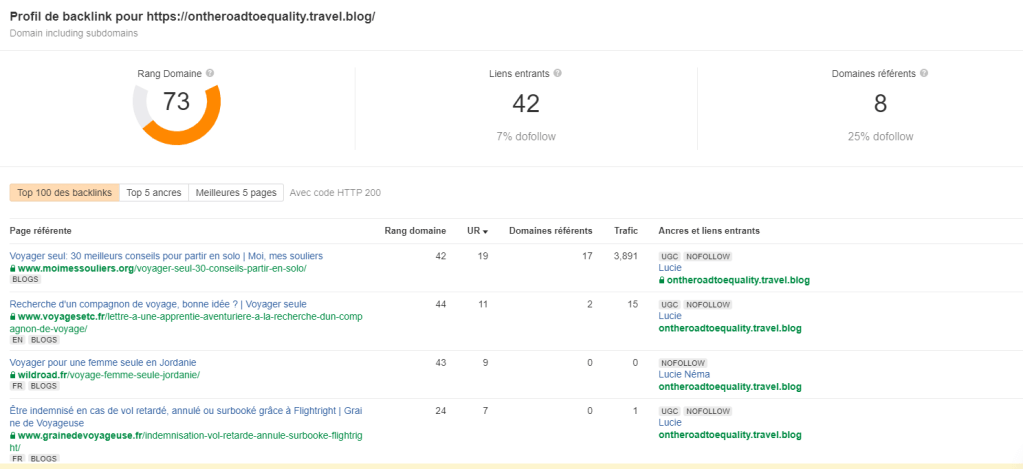
Task: Switch to the Top 5 ancres tab
Action: 154,193
